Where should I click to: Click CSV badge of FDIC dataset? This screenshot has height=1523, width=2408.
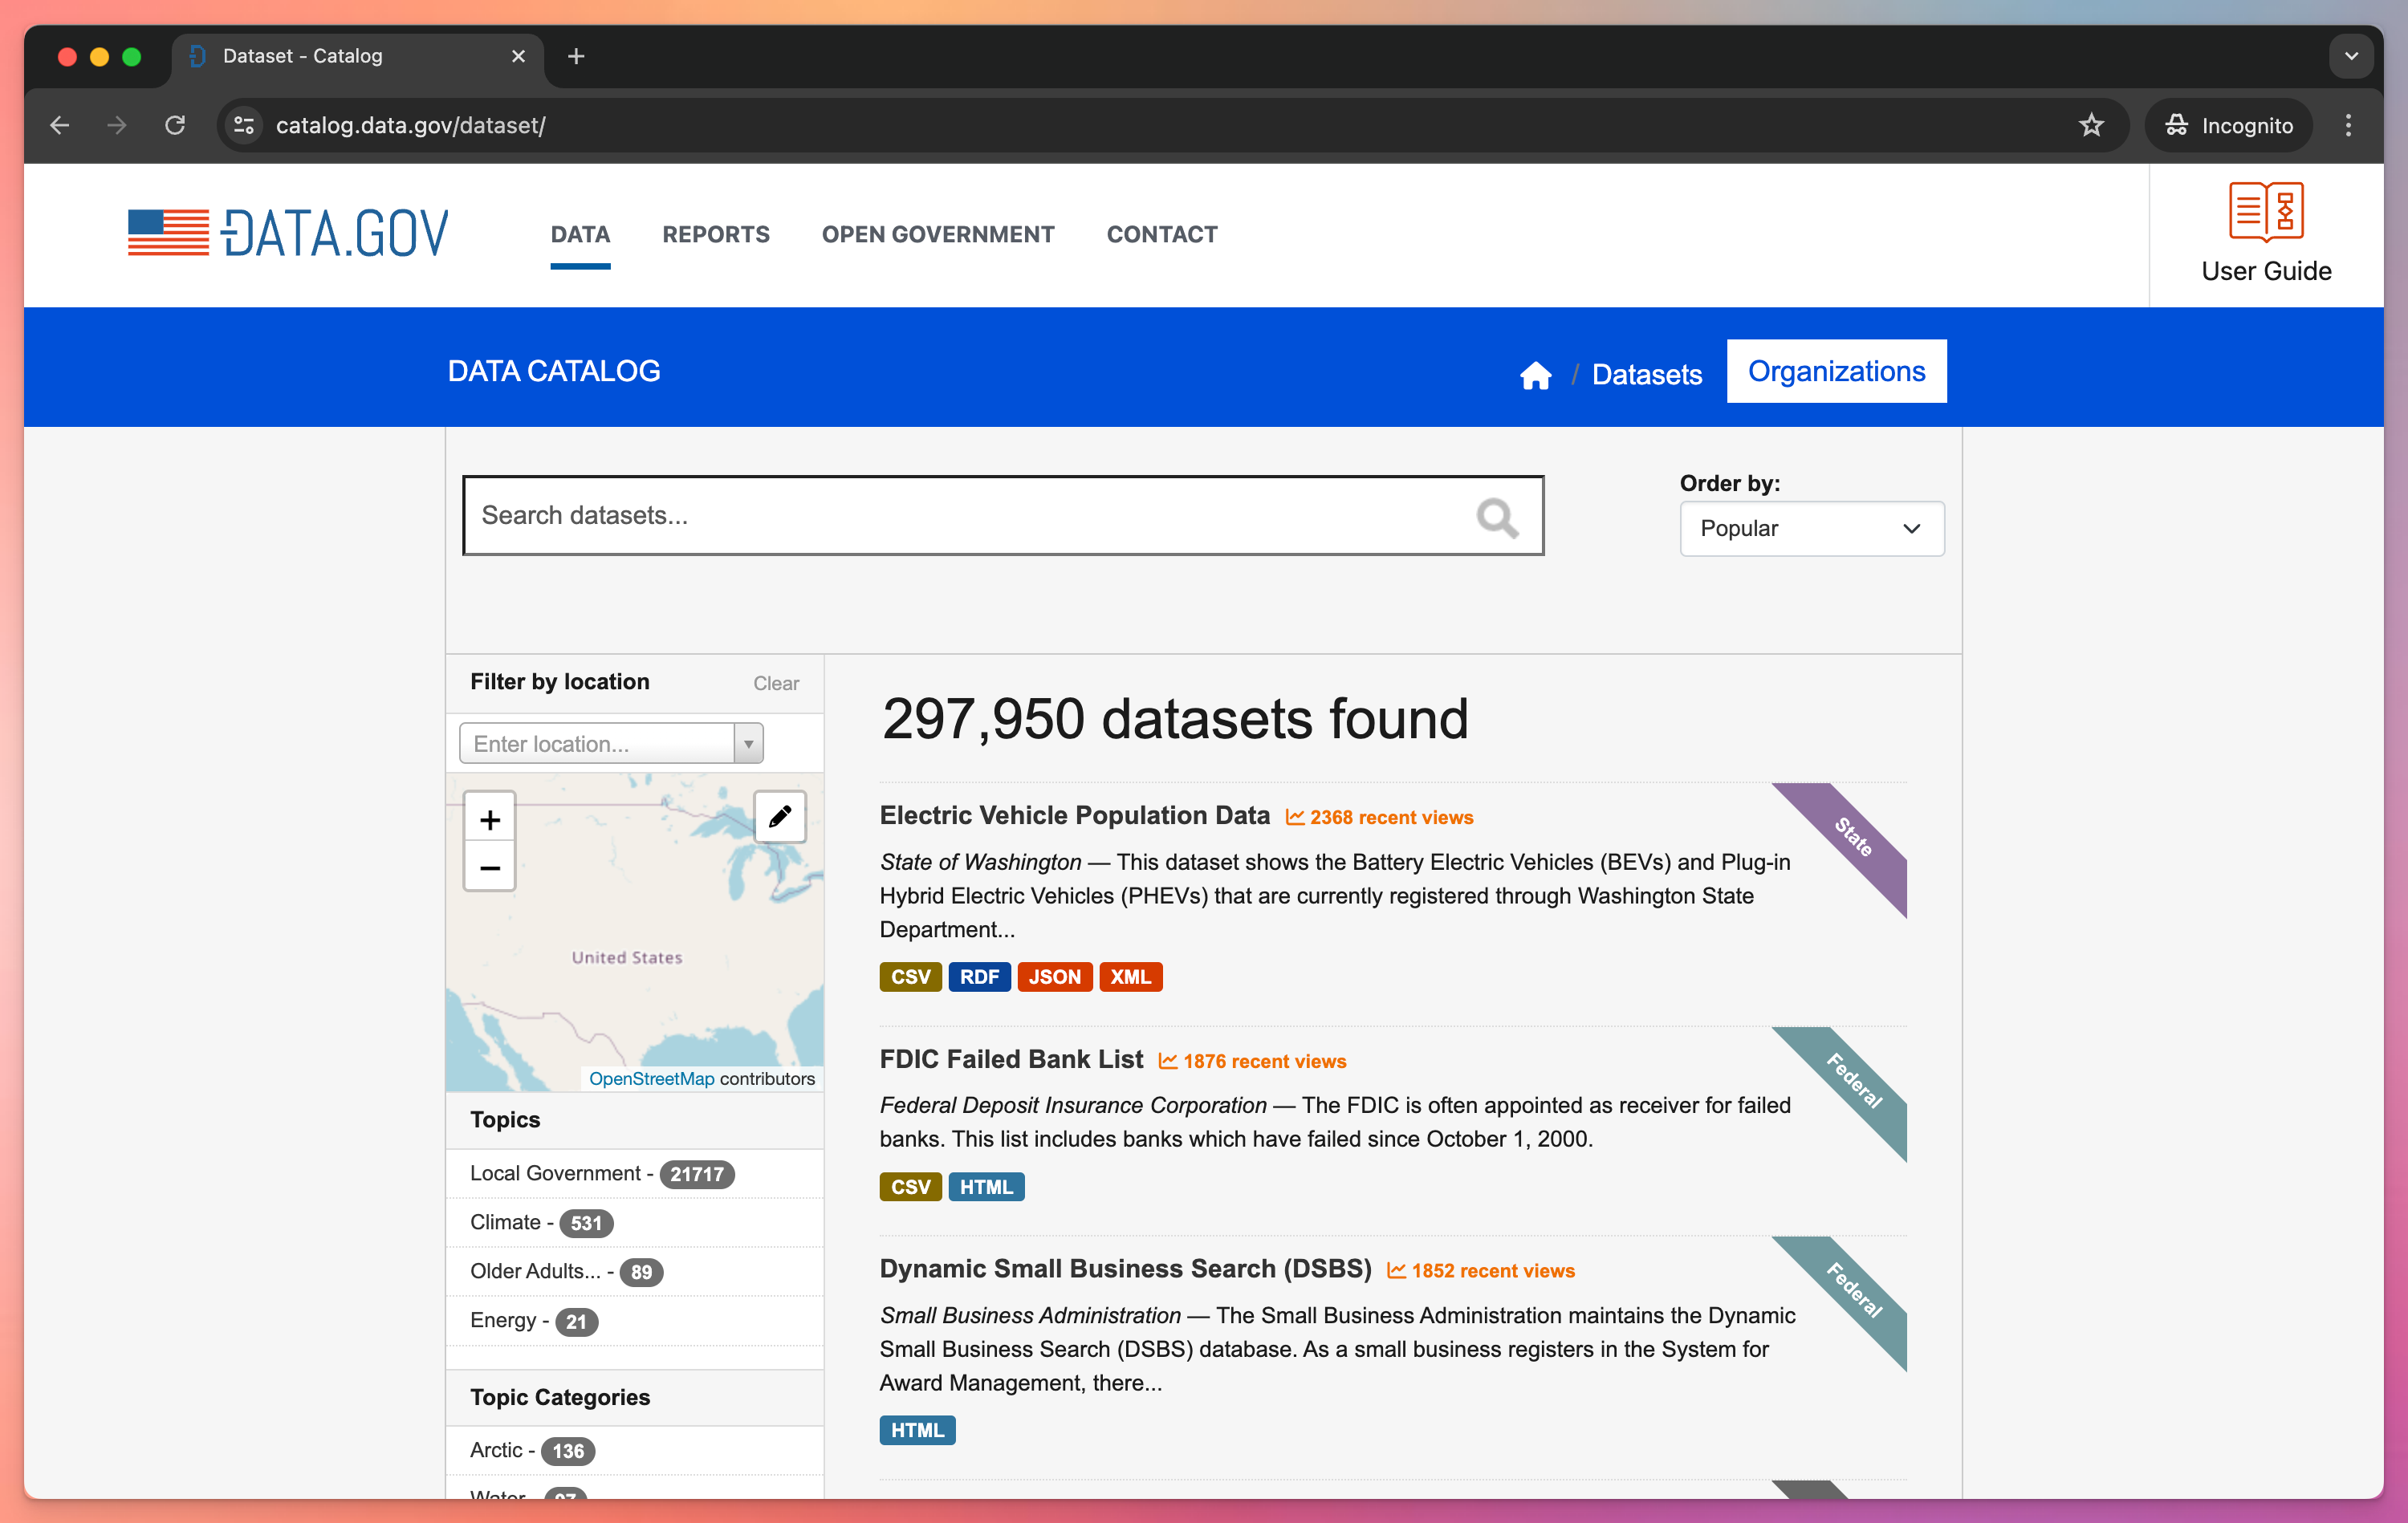click(x=910, y=1186)
